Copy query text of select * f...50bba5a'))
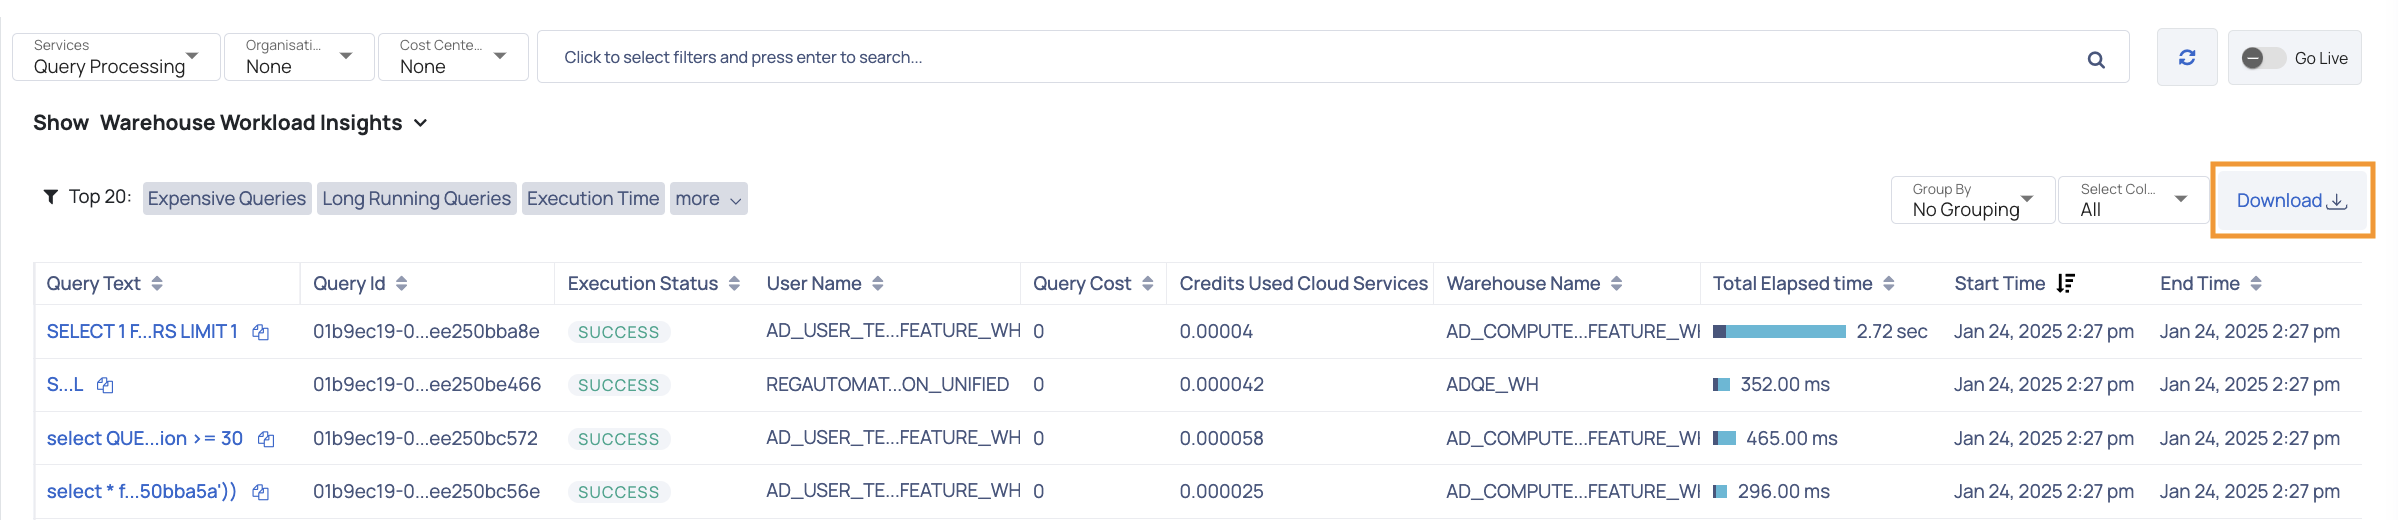Viewport: 2398px width, 520px height. tap(260, 492)
